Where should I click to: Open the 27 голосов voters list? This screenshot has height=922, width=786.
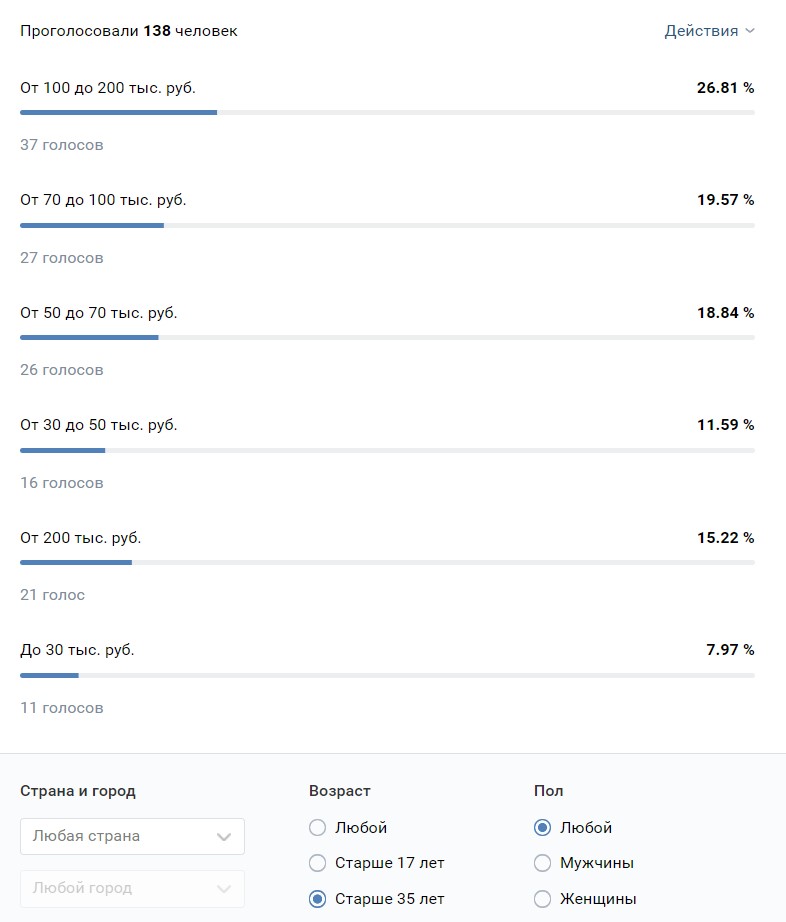pos(62,258)
